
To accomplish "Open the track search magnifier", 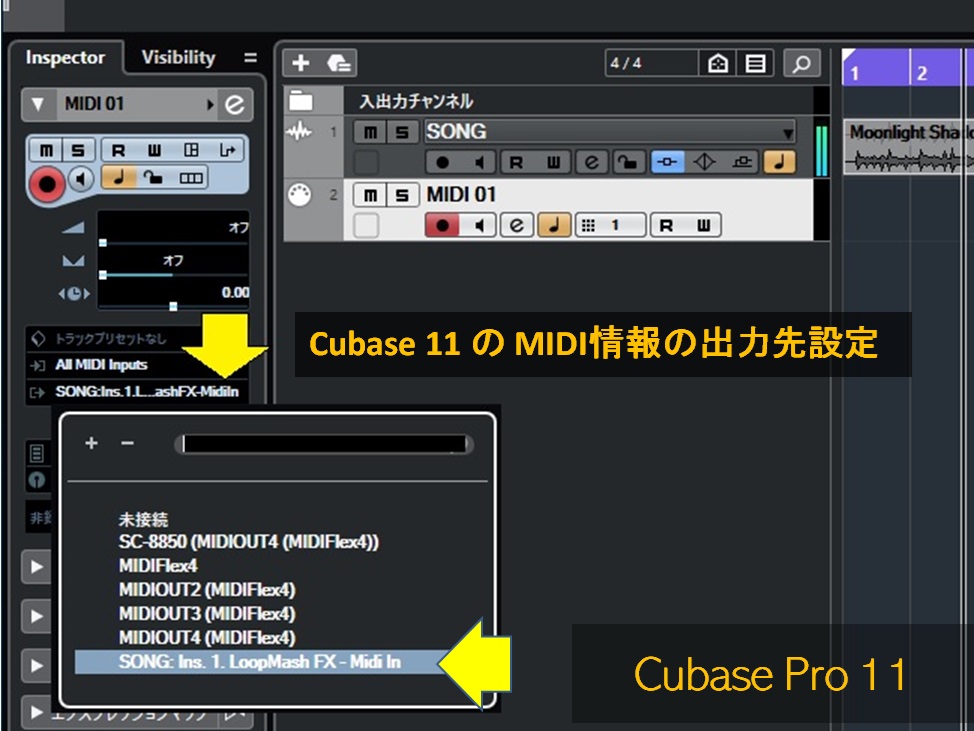I will (x=801, y=63).
